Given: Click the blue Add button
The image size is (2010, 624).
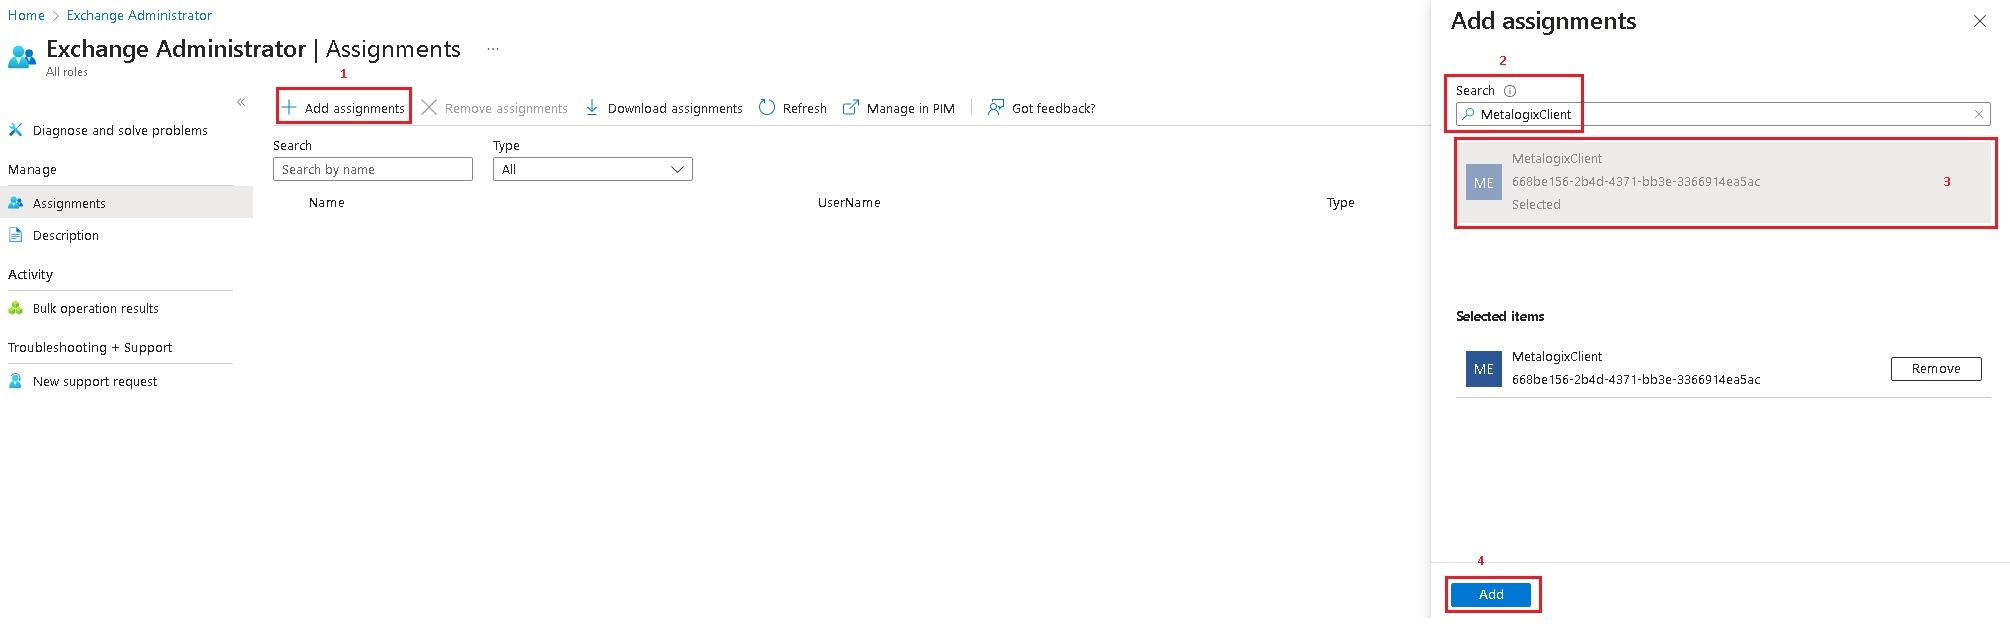Looking at the screenshot, I should click(x=1491, y=594).
